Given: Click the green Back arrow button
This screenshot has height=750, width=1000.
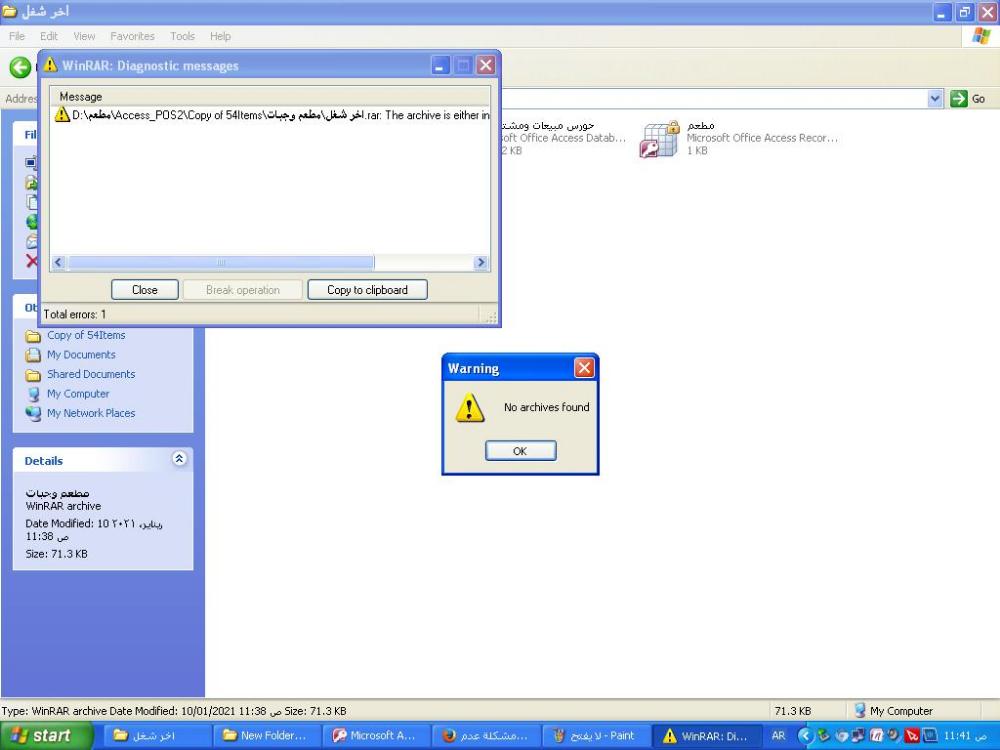Looking at the screenshot, I should tap(20, 67).
